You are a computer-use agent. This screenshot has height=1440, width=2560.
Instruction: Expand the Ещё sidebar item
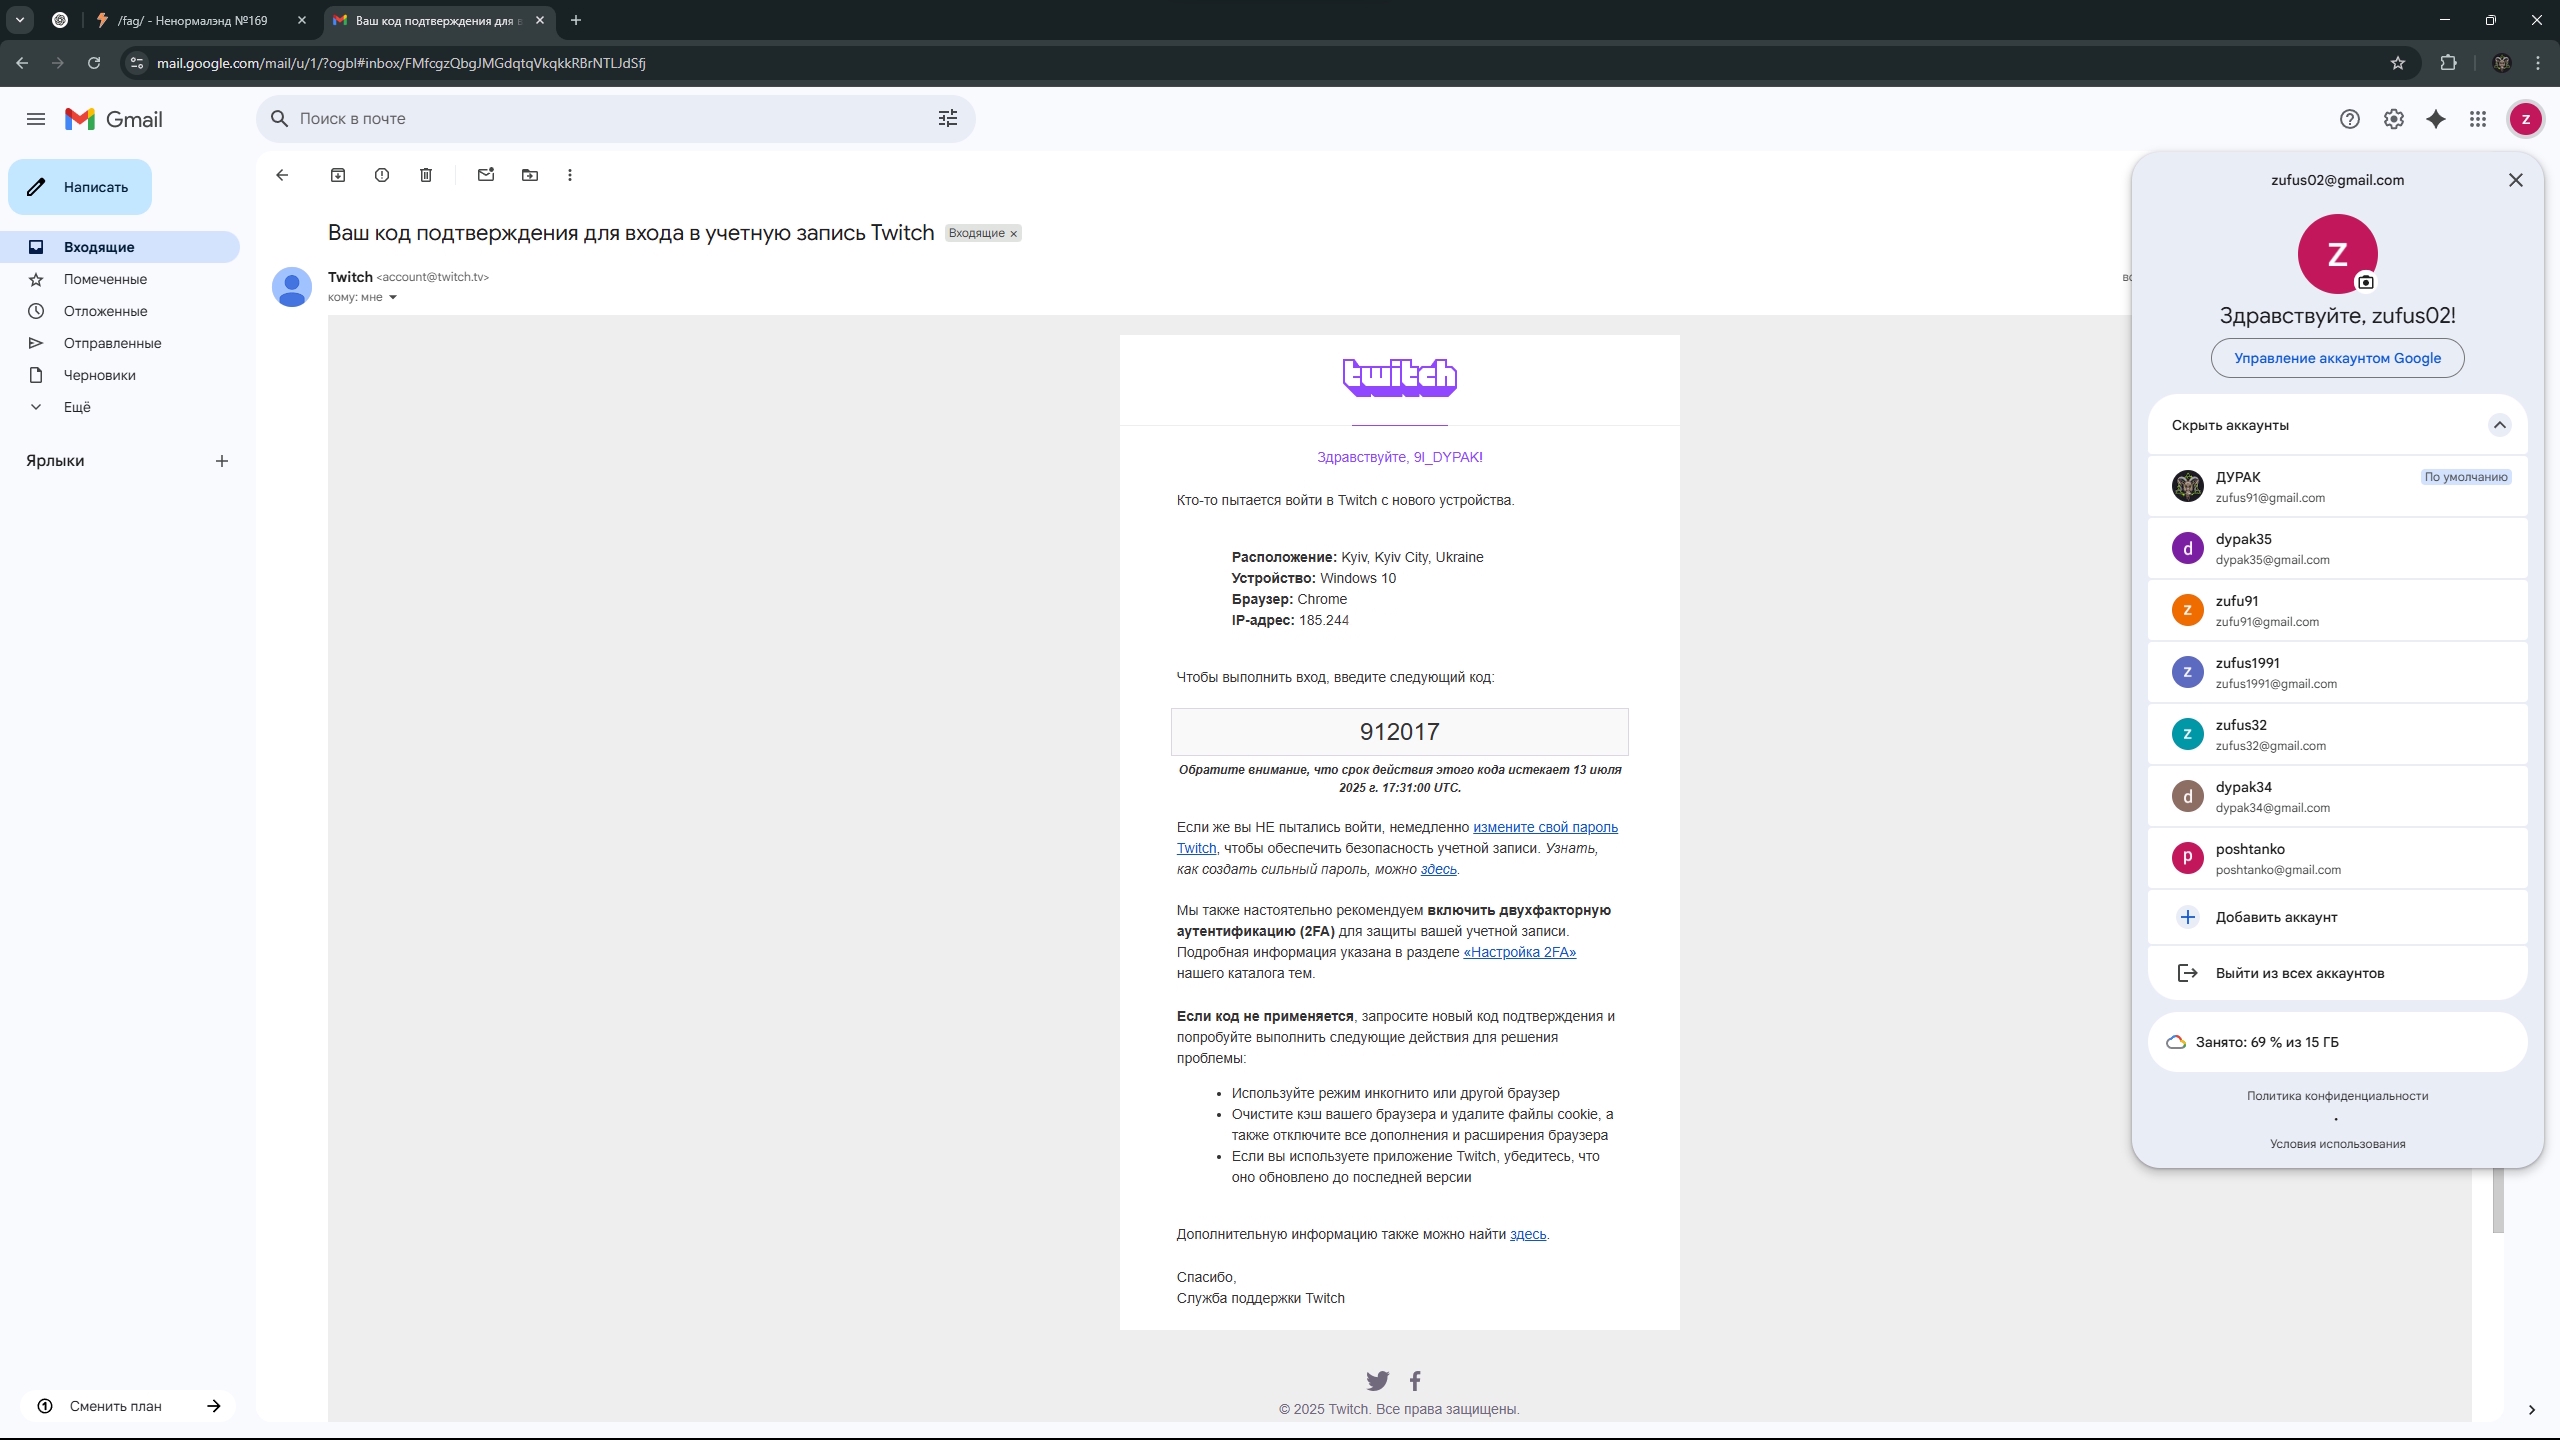[x=77, y=407]
